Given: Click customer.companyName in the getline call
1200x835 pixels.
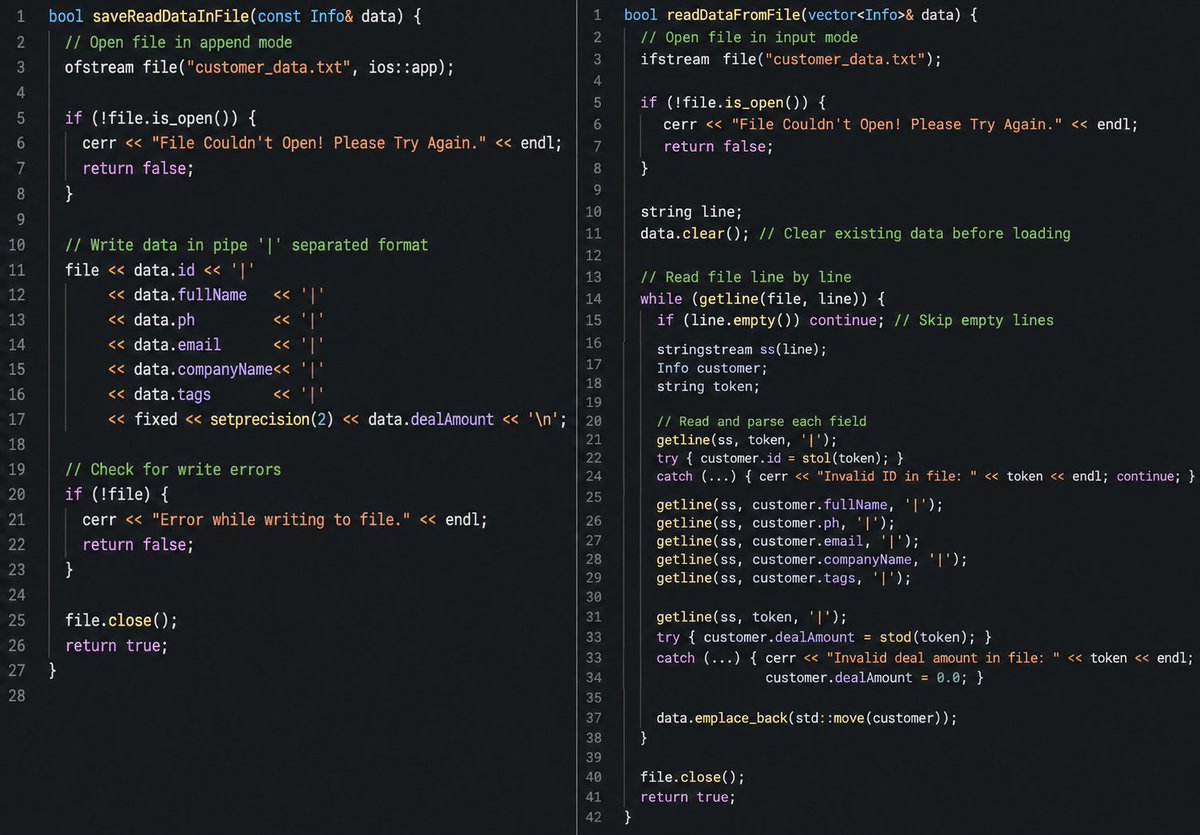Looking at the screenshot, I should click(x=832, y=559).
